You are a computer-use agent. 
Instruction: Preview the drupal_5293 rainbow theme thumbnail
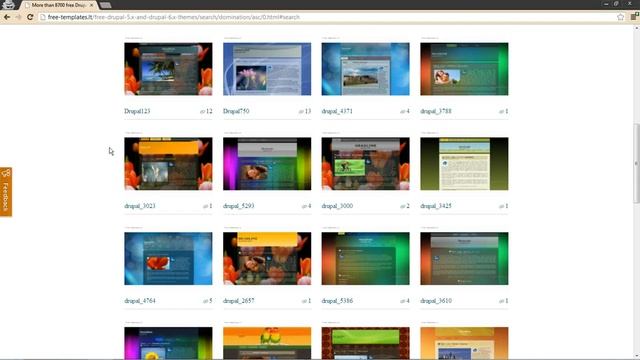pos(267,164)
